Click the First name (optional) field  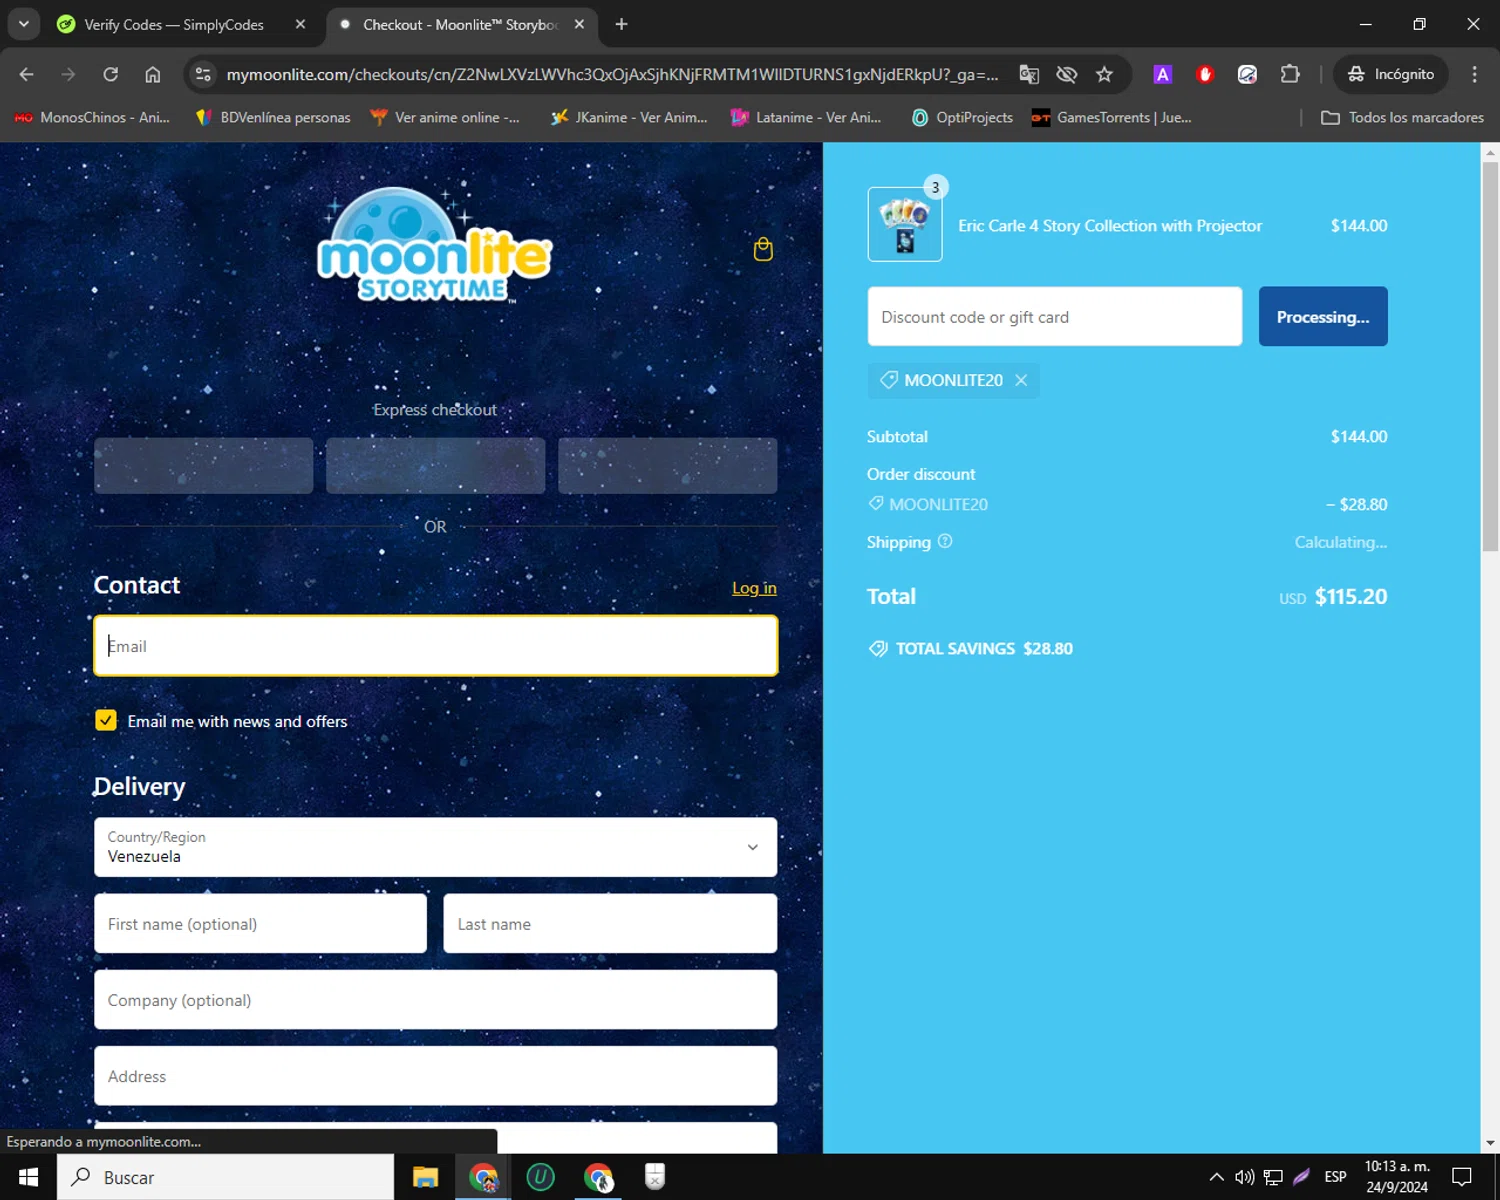tap(260, 924)
